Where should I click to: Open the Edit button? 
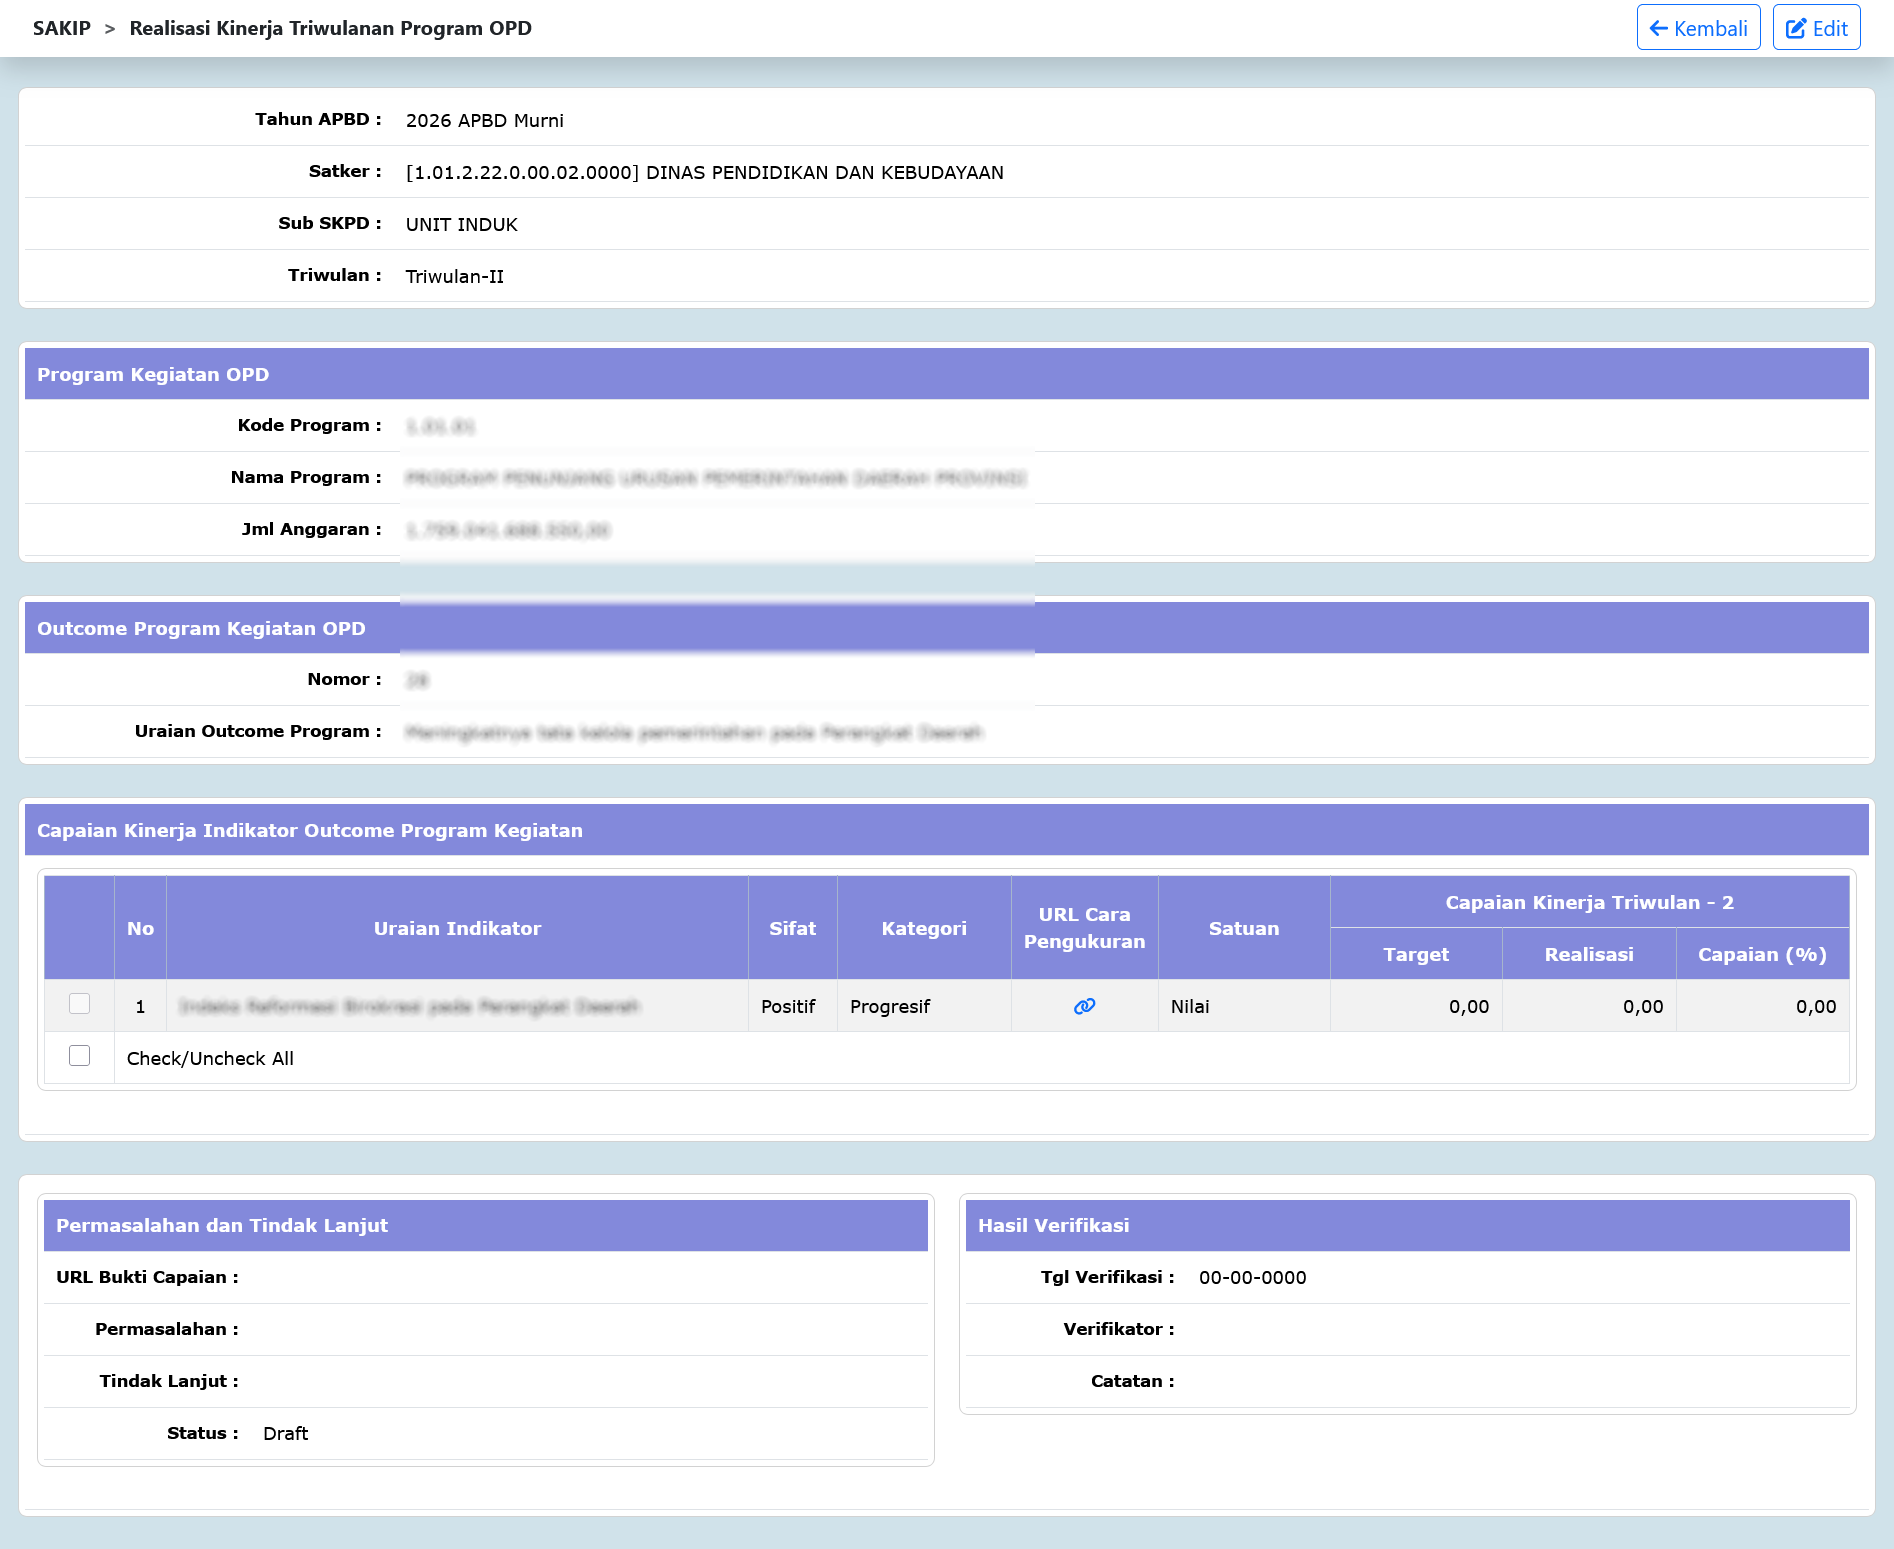[1816, 28]
